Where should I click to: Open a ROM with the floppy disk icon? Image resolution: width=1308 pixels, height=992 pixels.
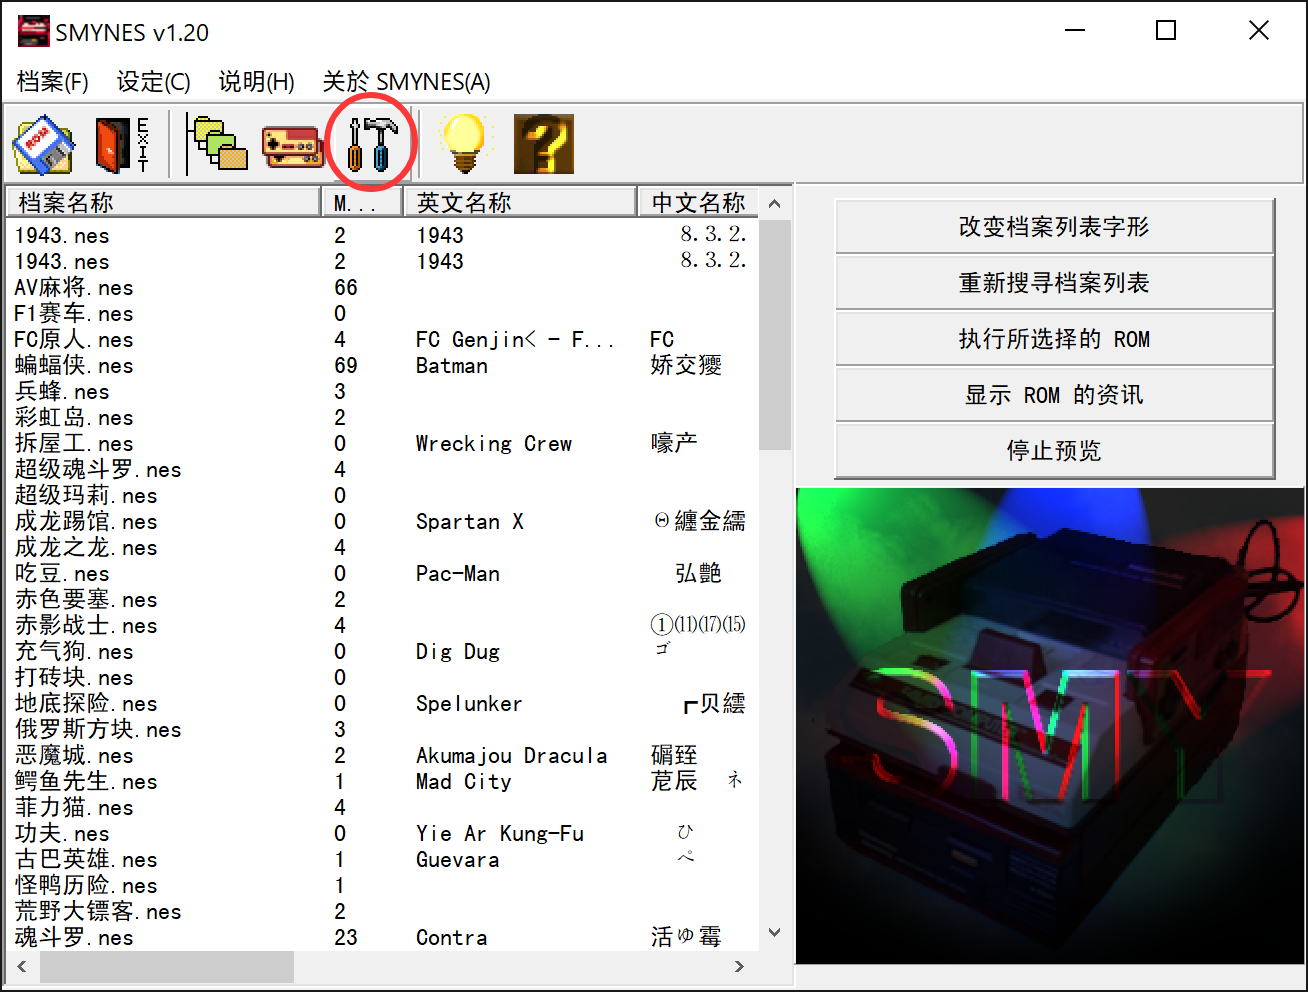(44, 144)
